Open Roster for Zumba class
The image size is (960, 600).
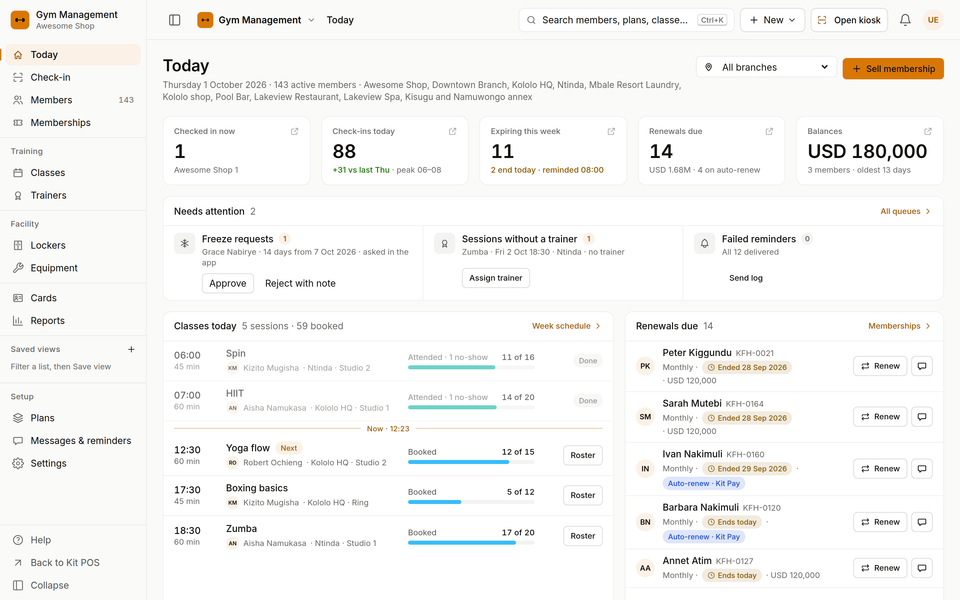[582, 536]
